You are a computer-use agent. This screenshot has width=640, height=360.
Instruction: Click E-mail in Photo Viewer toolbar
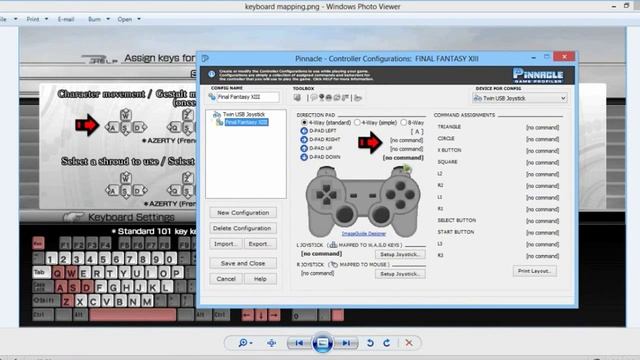pos(66,19)
